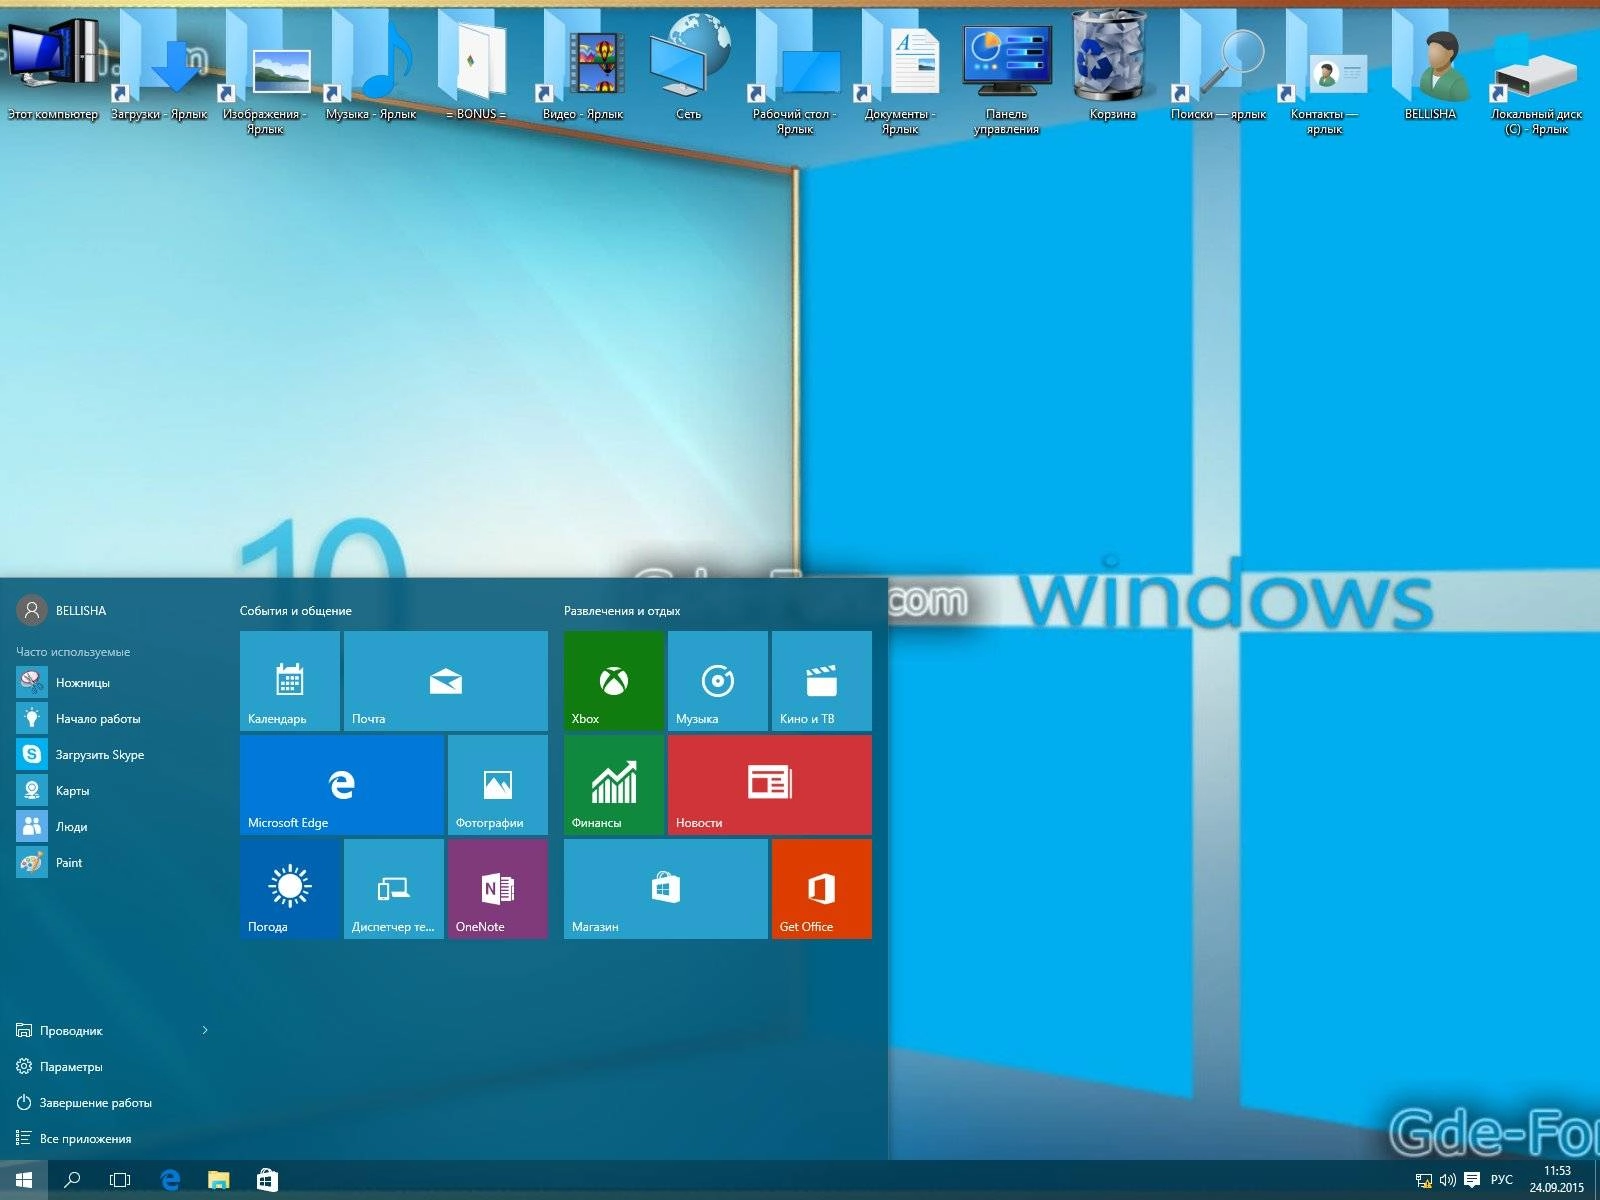Select the Корзина recycle bin icon
This screenshot has width=1600, height=1200.
1112,68
